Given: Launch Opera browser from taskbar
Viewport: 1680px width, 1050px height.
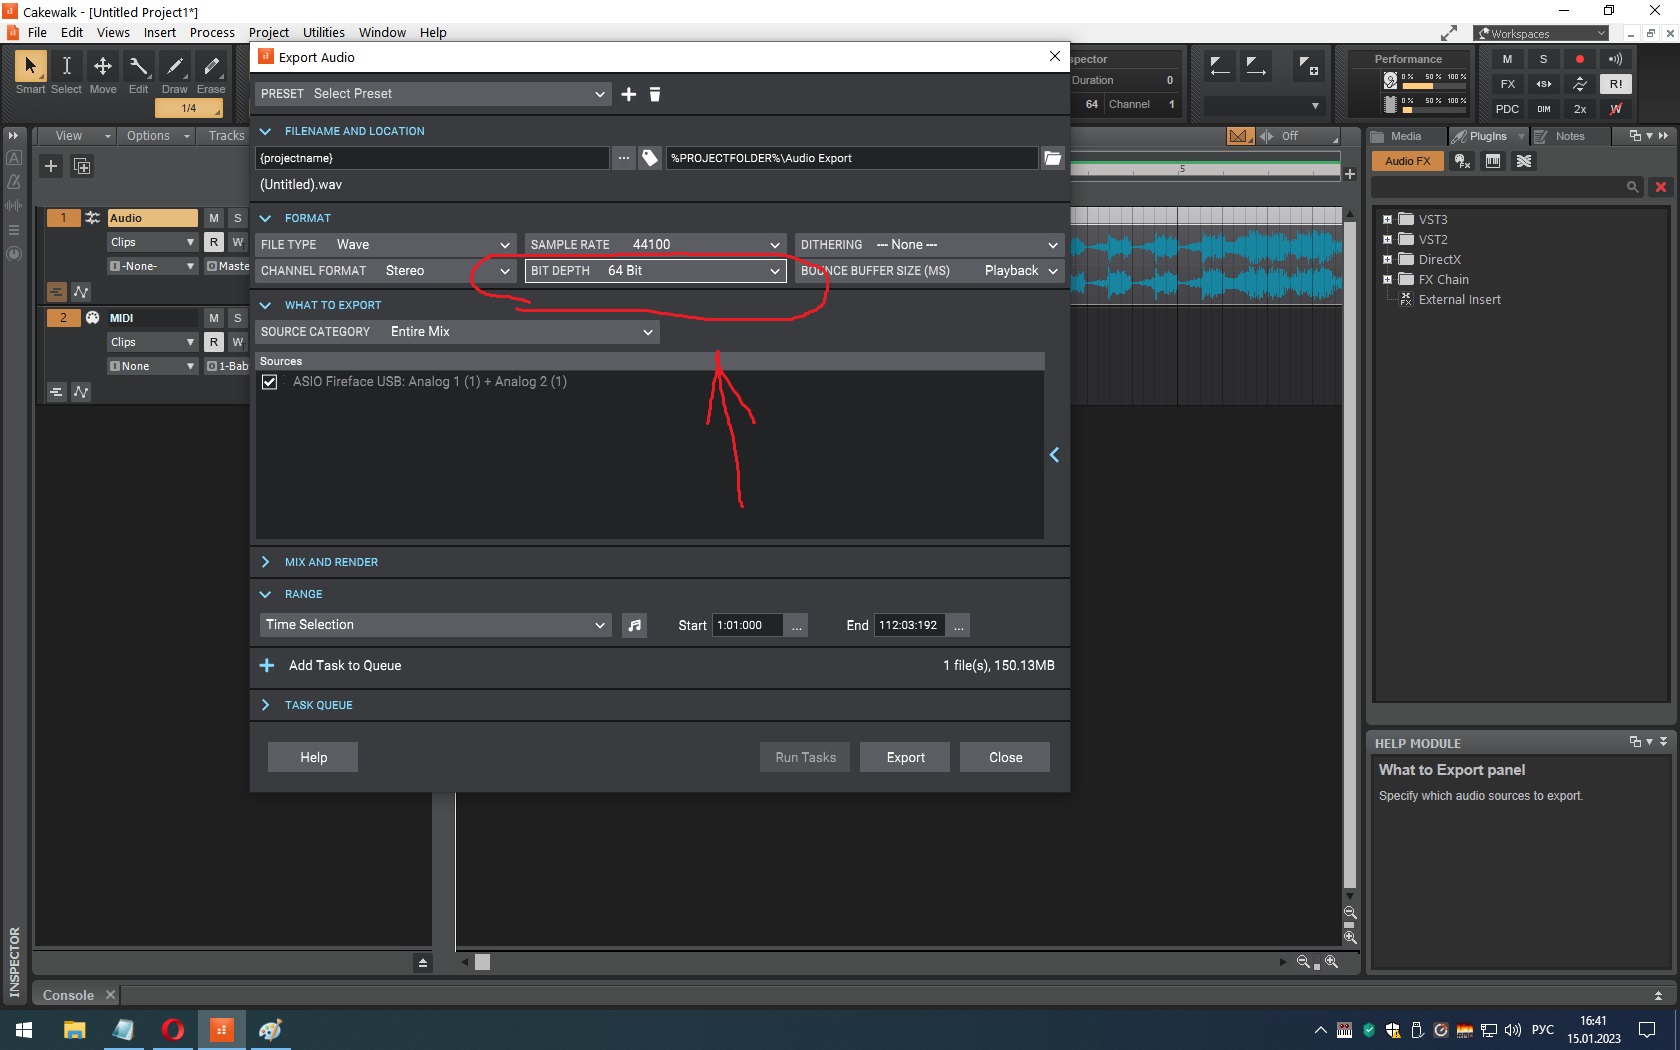Looking at the screenshot, I should [x=172, y=1030].
